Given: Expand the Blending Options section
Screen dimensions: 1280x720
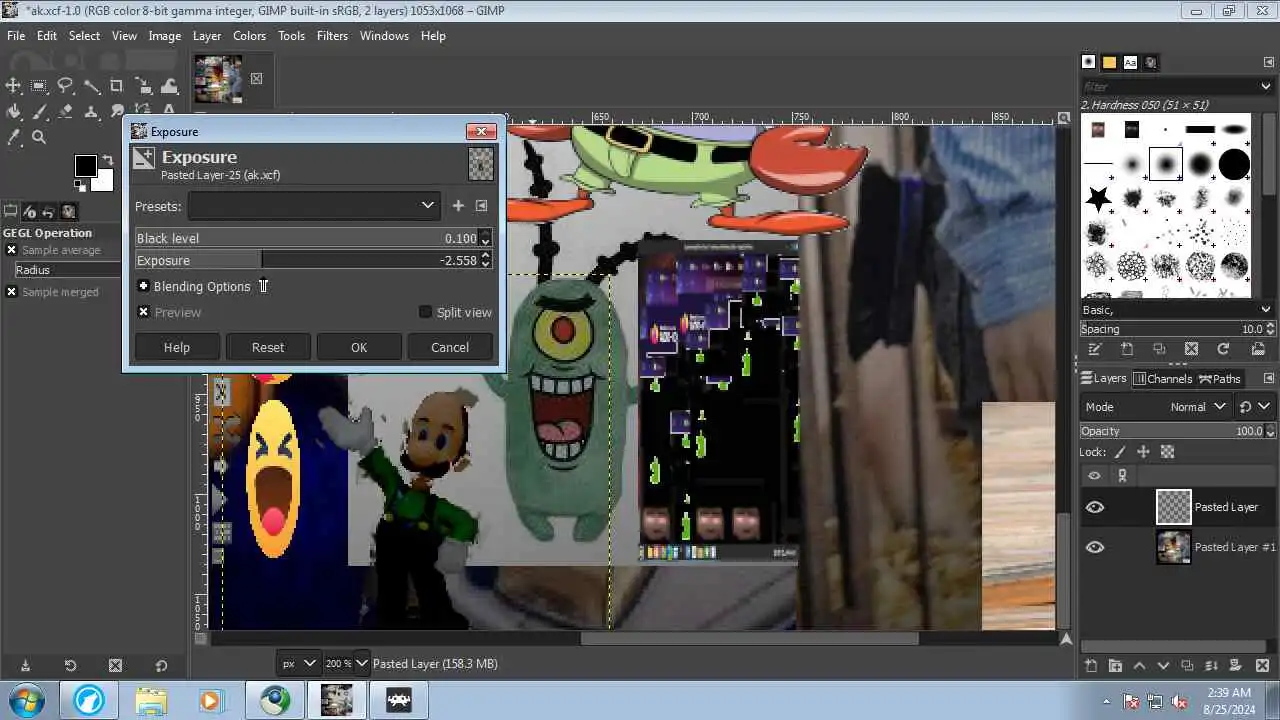Looking at the screenshot, I should [144, 286].
